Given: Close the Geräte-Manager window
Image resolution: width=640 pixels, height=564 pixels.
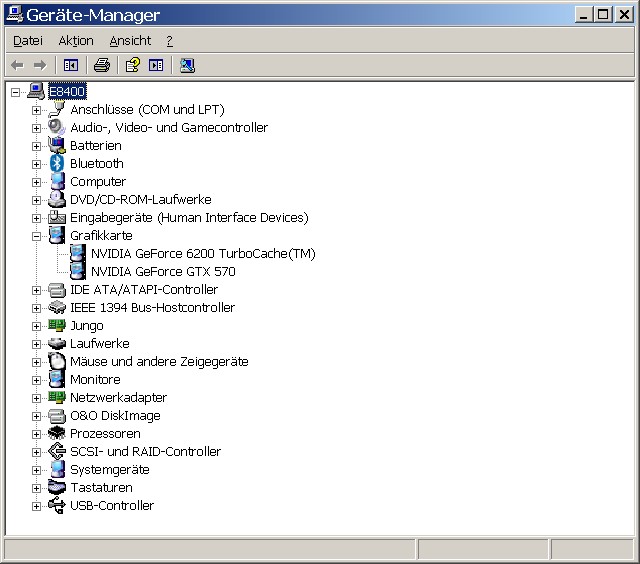Looking at the screenshot, I should point(624,15).
